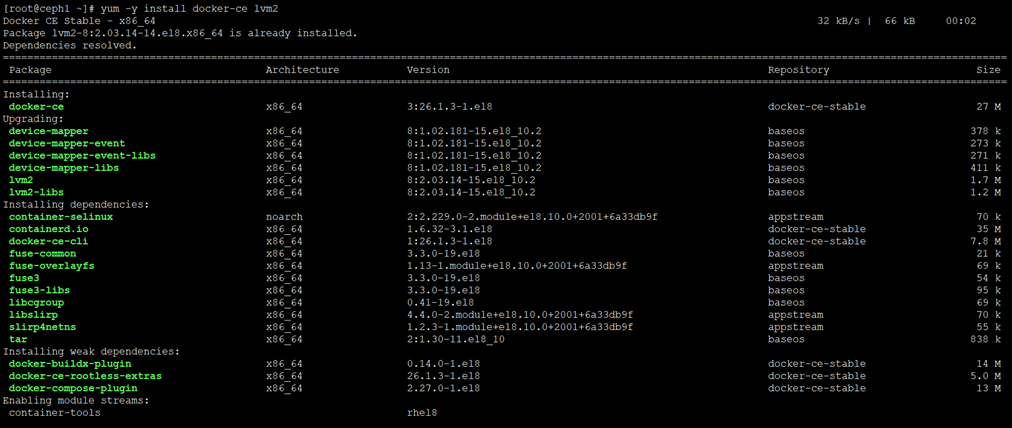Screen dimensions: 1012x428
Task: Click the Size column header
Action: point(988,70)
